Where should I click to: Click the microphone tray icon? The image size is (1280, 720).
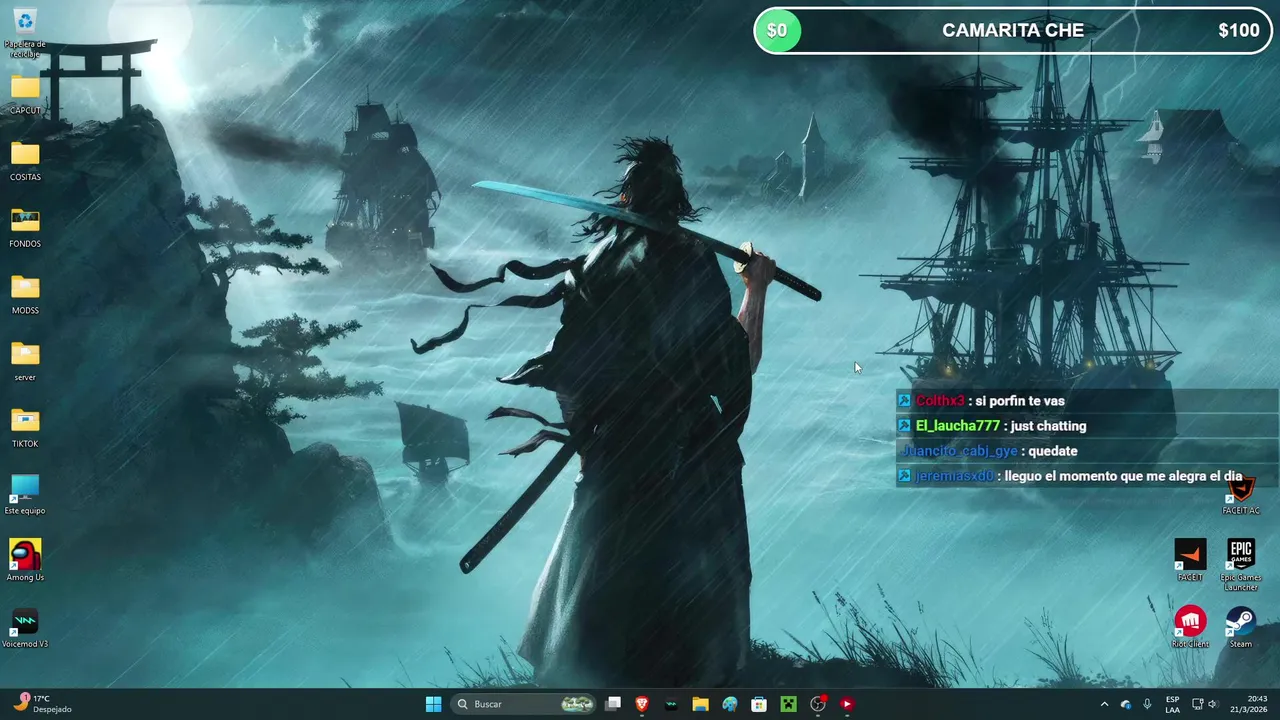[1147, 704]
